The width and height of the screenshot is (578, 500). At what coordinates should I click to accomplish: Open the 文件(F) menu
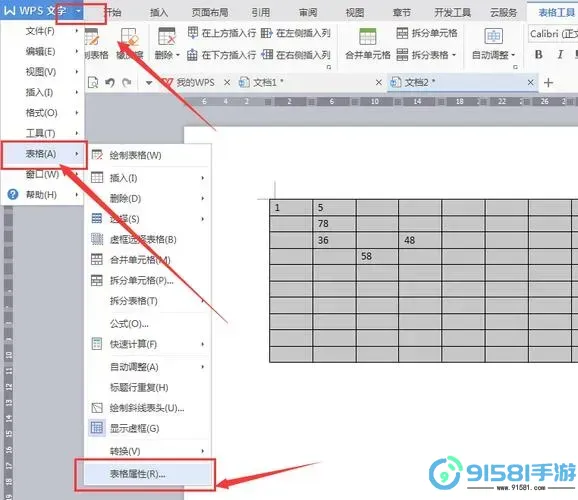42,31
